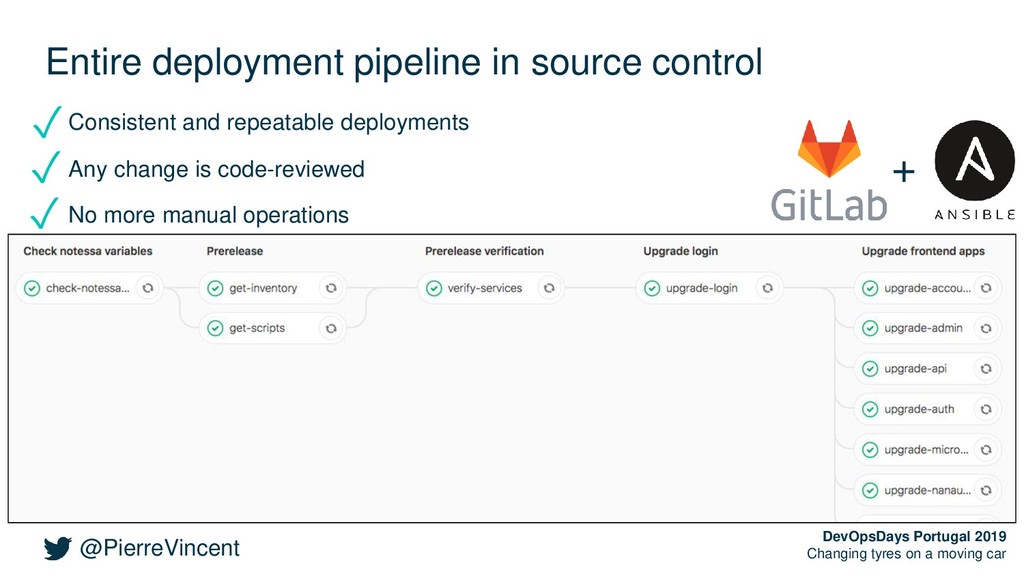Retry the verify-services job
Viewport: 1024px width, 576px height.
click(x=549, y=288)
